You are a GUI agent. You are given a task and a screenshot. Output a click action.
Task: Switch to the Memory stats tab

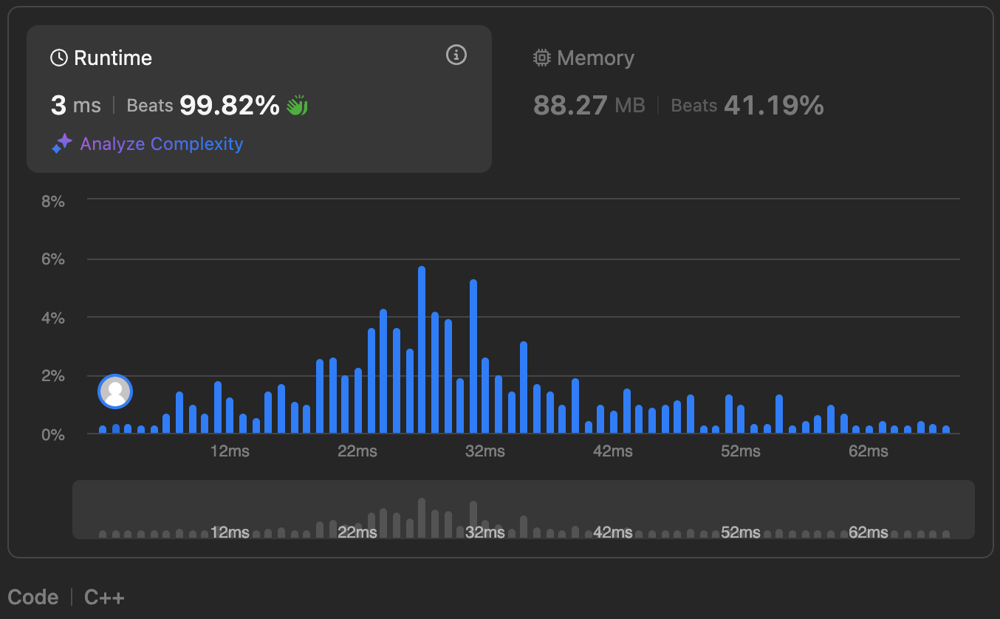point(595,58)
